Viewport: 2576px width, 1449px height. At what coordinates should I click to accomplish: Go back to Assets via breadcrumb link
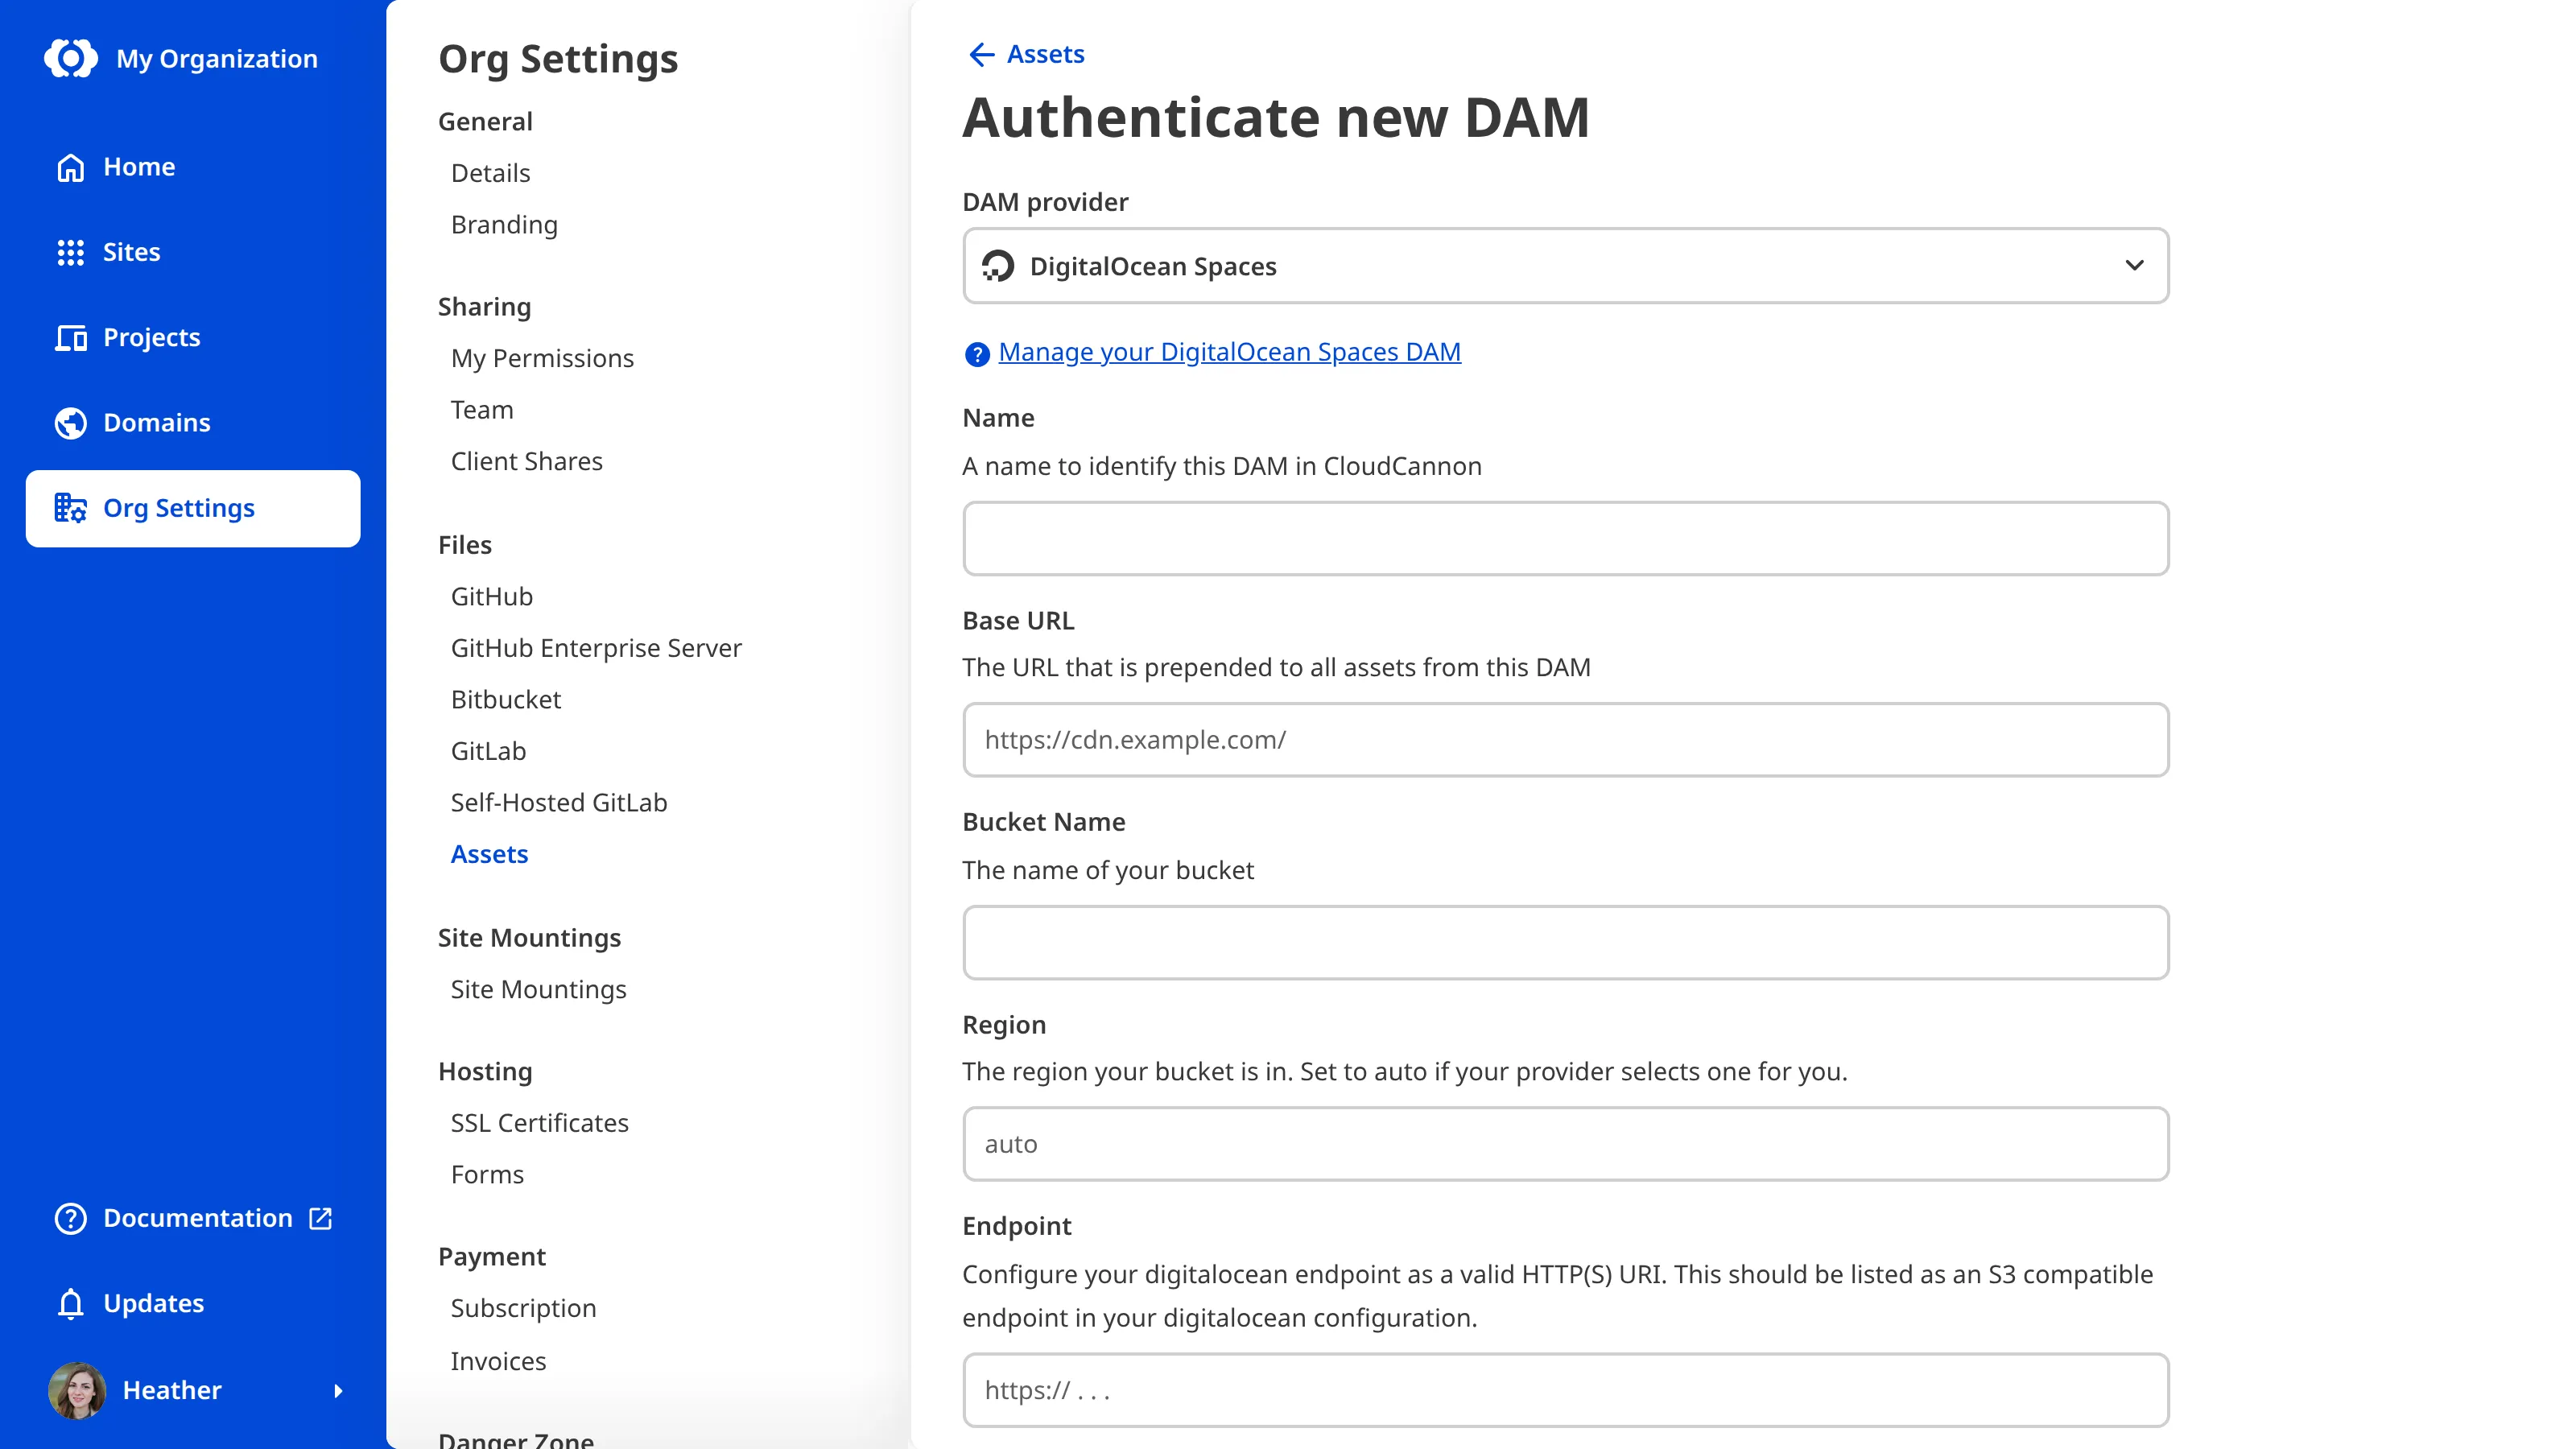[1045, 54]
